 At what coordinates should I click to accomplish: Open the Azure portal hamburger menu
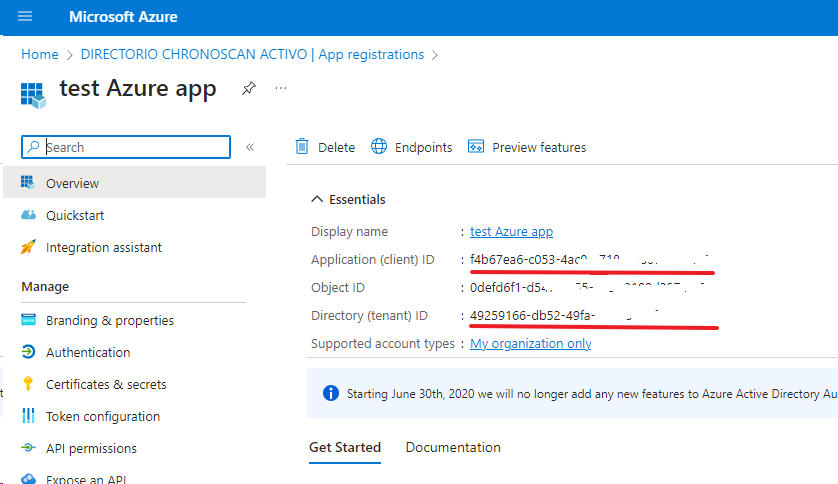pyautogui.click(x=25, y=17)
